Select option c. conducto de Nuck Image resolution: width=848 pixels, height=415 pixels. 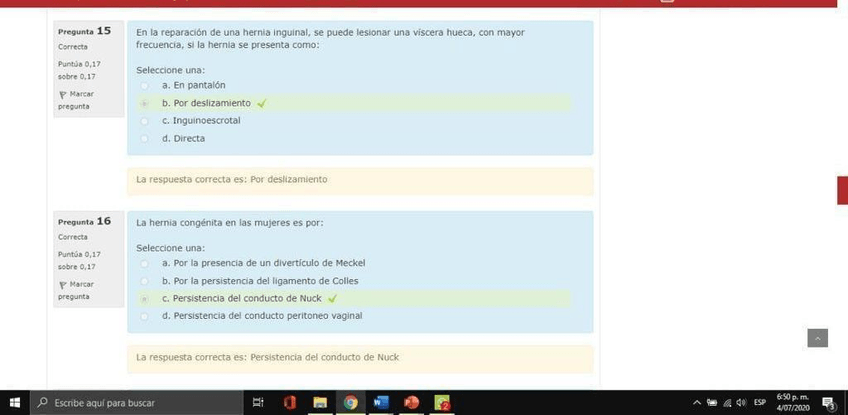(x=144, y=299)
